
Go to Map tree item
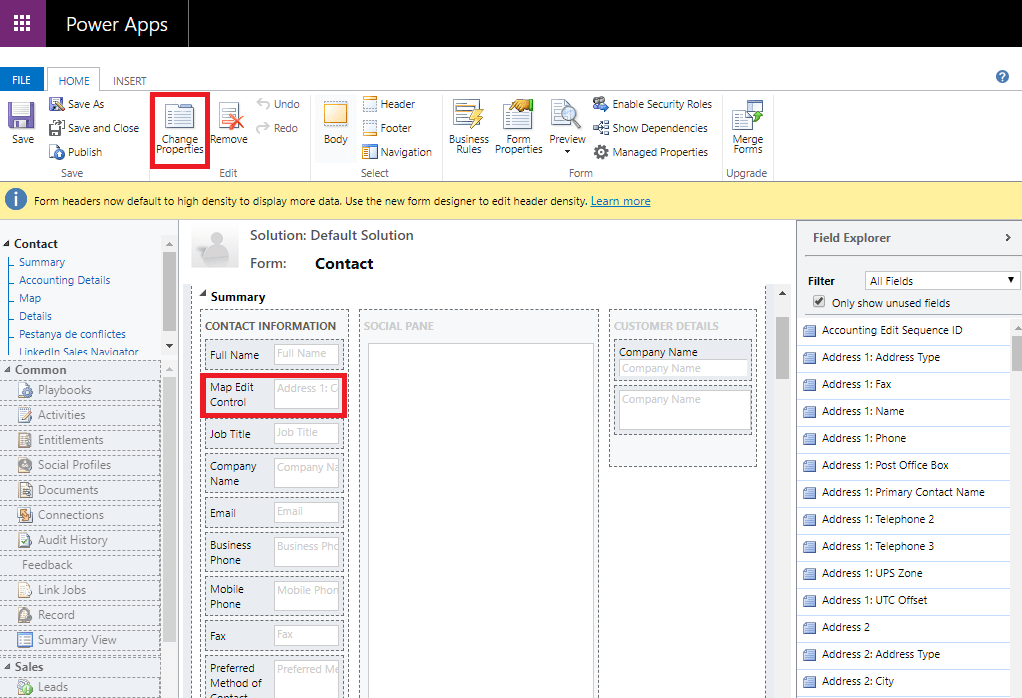tap(30, 298)
